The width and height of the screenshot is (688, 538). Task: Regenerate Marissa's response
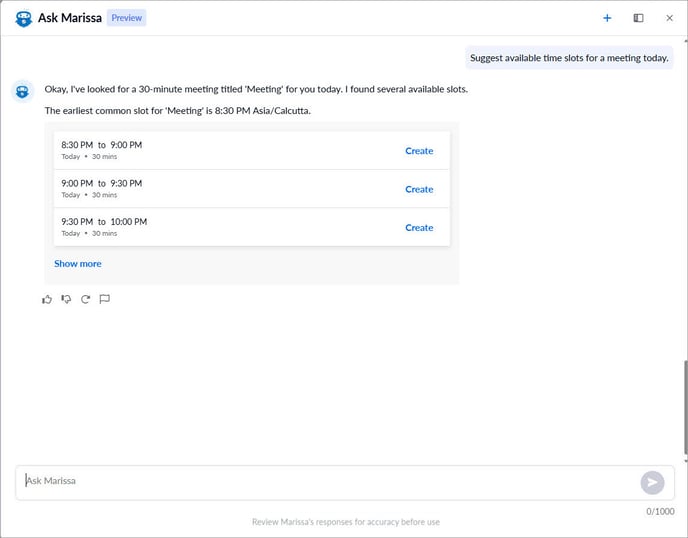[86, 299]
